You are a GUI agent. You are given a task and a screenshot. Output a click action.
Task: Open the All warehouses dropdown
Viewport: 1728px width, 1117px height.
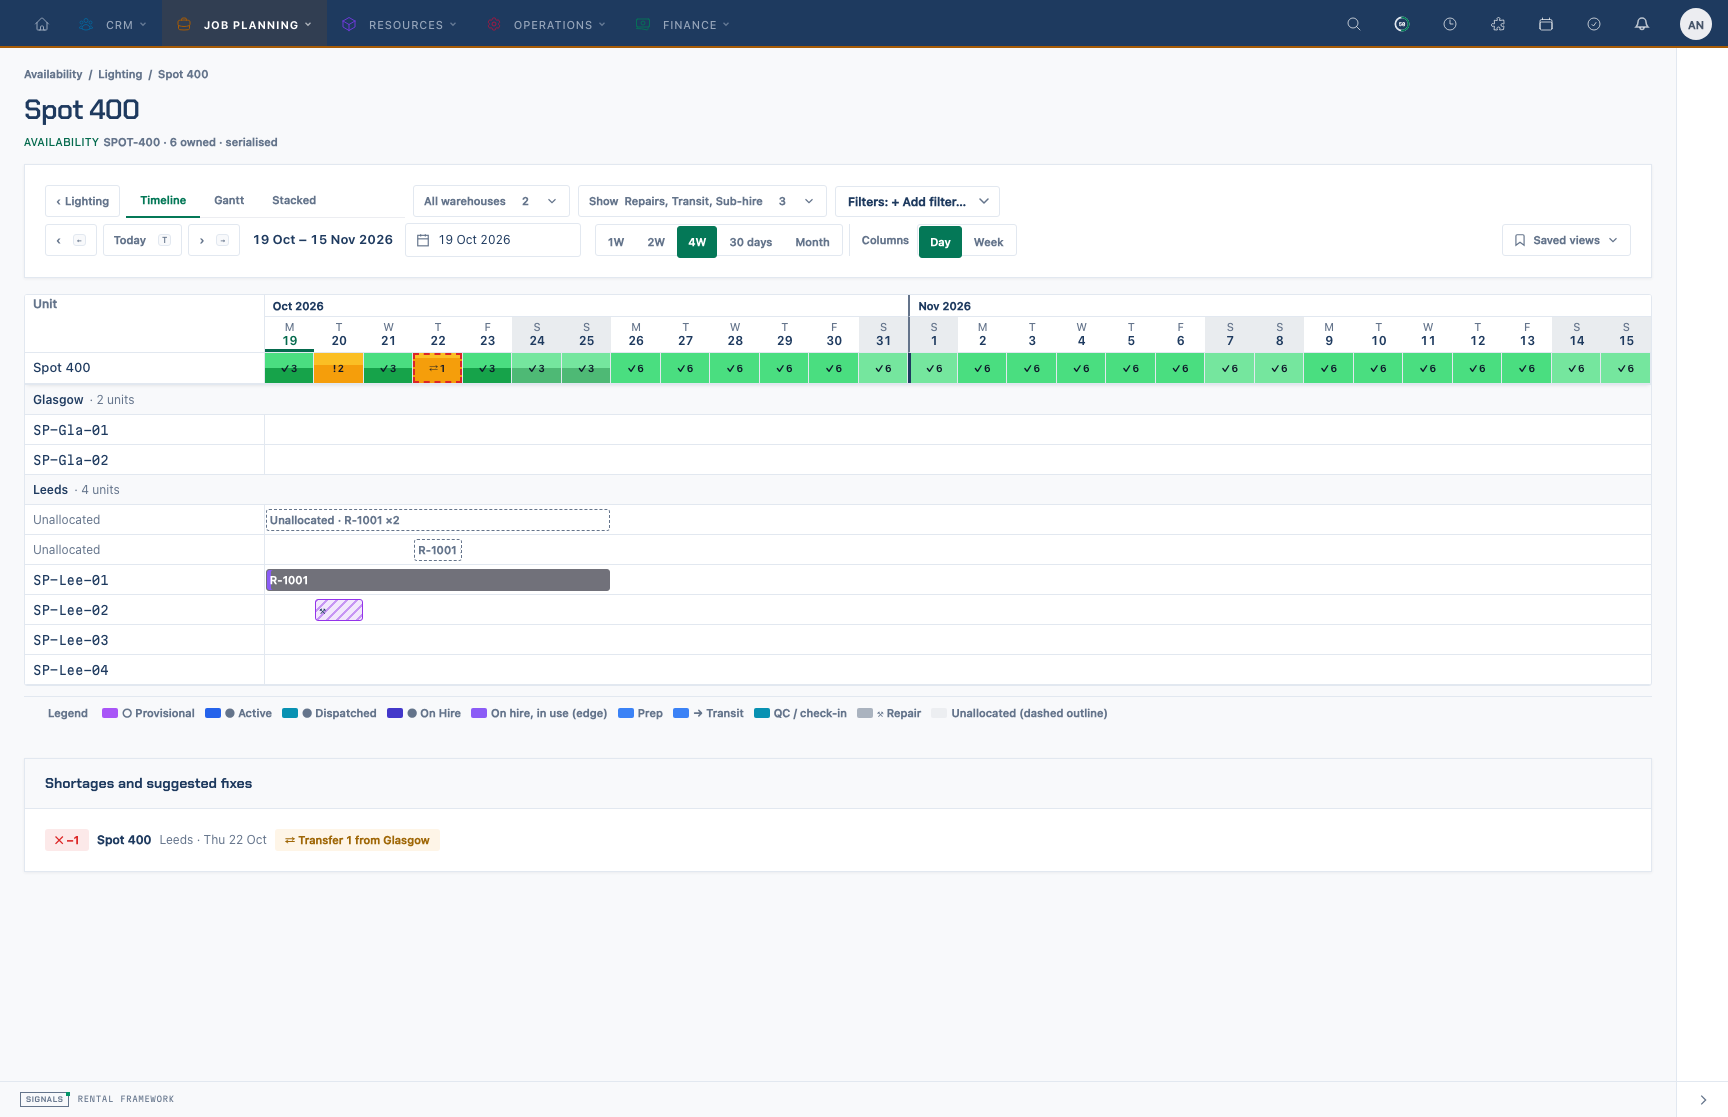[x=491, y=201]
